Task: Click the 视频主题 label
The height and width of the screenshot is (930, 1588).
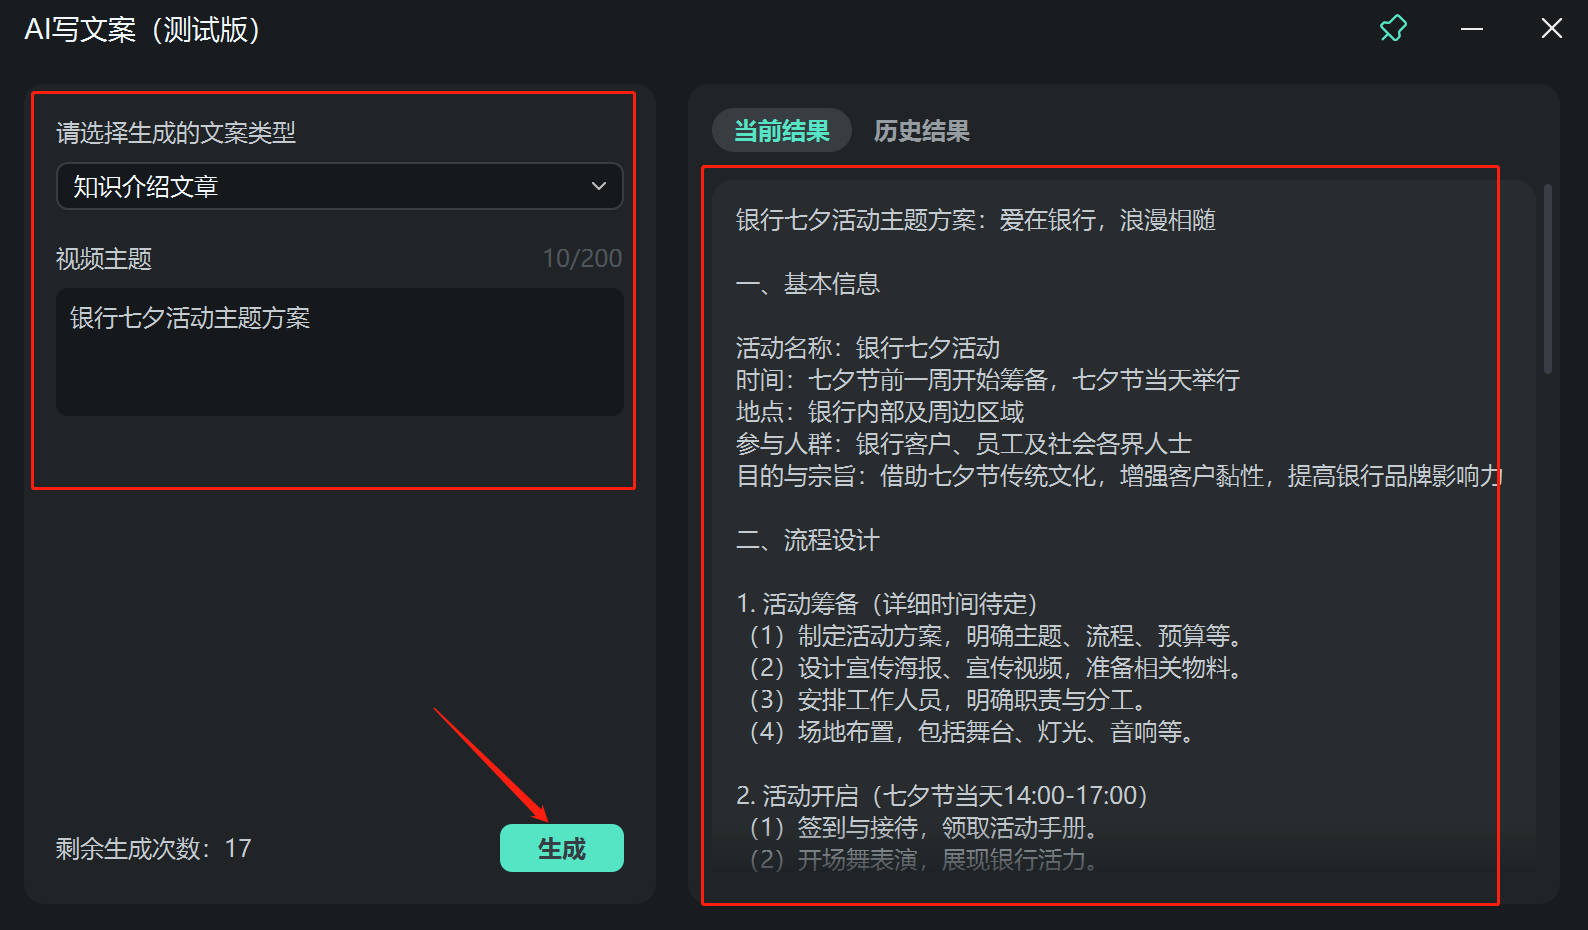Action: click(x=104, y=259)
